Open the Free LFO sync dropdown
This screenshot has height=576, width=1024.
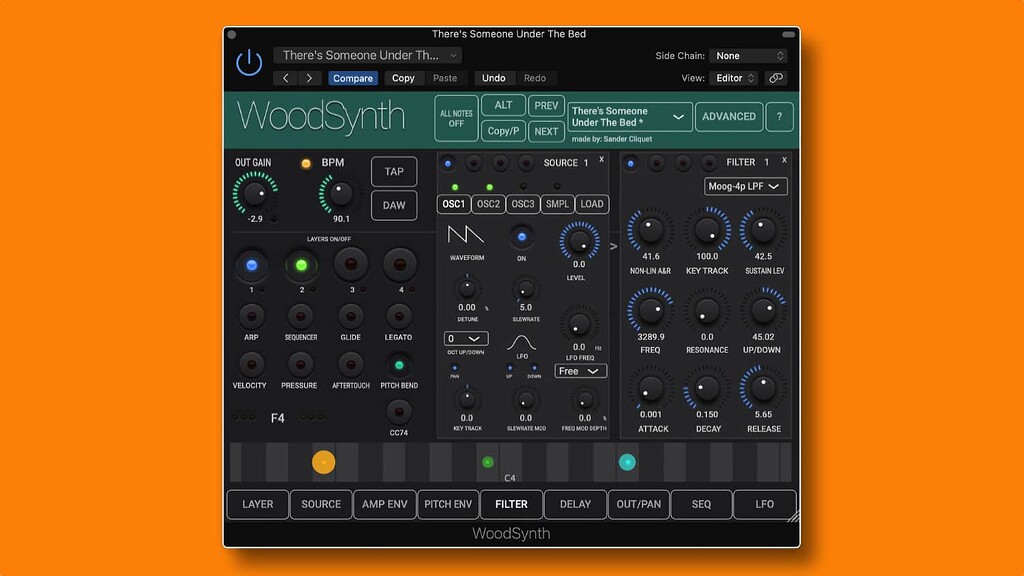pos(580,371)
